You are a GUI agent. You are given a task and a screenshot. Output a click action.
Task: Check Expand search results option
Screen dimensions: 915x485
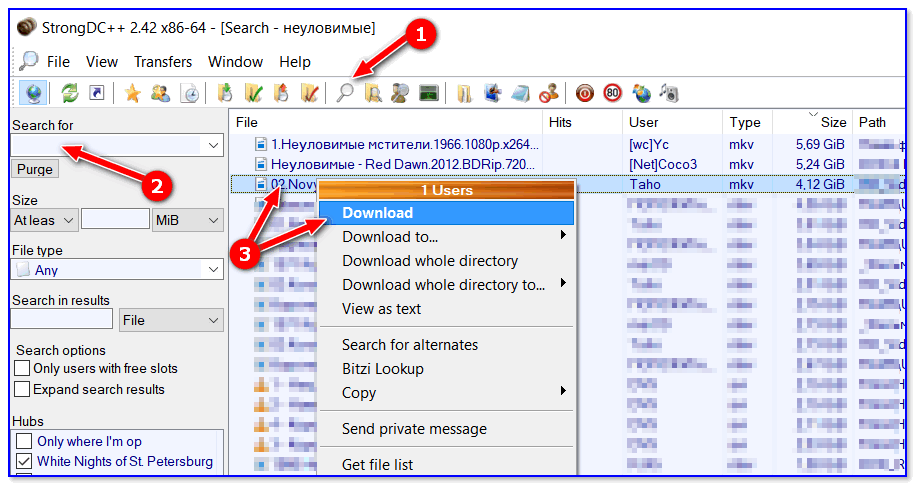click(x=22, y=390)
